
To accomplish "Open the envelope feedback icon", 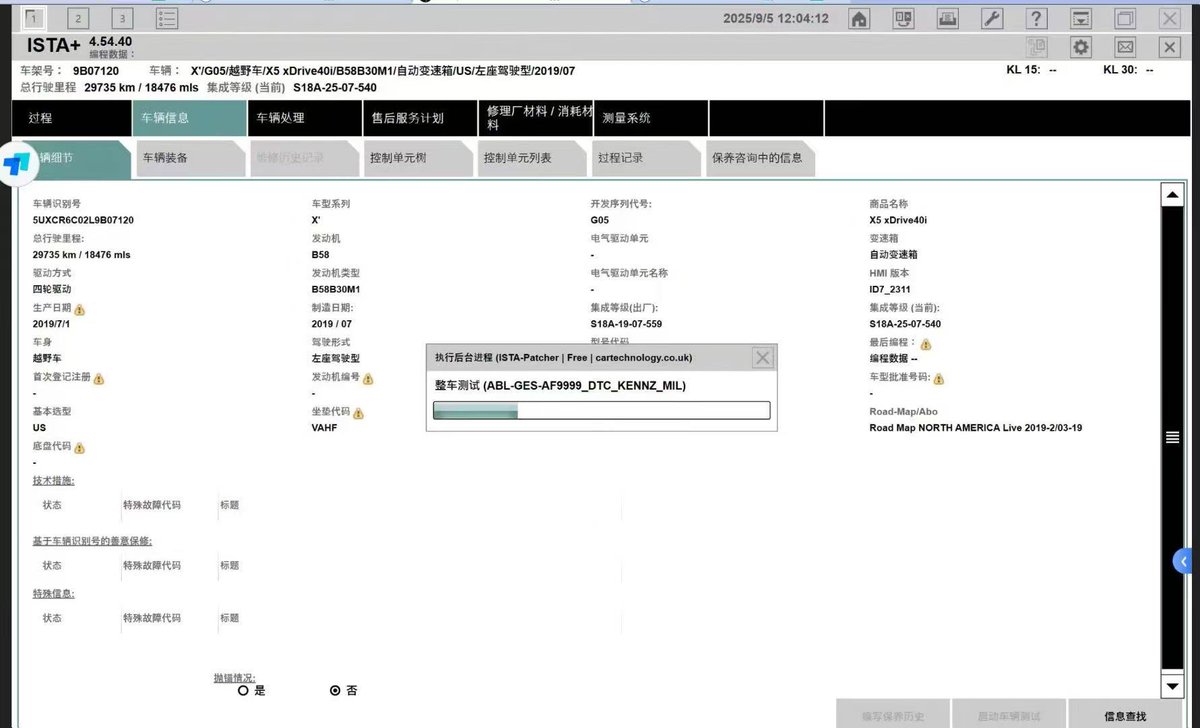I will pyautogui.click(x=1125, y=47).
